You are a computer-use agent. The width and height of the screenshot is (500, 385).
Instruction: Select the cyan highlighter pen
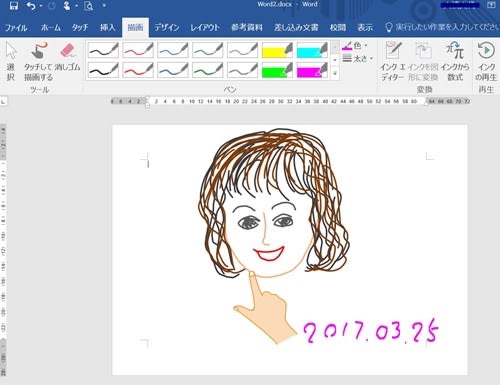[312, 50]
